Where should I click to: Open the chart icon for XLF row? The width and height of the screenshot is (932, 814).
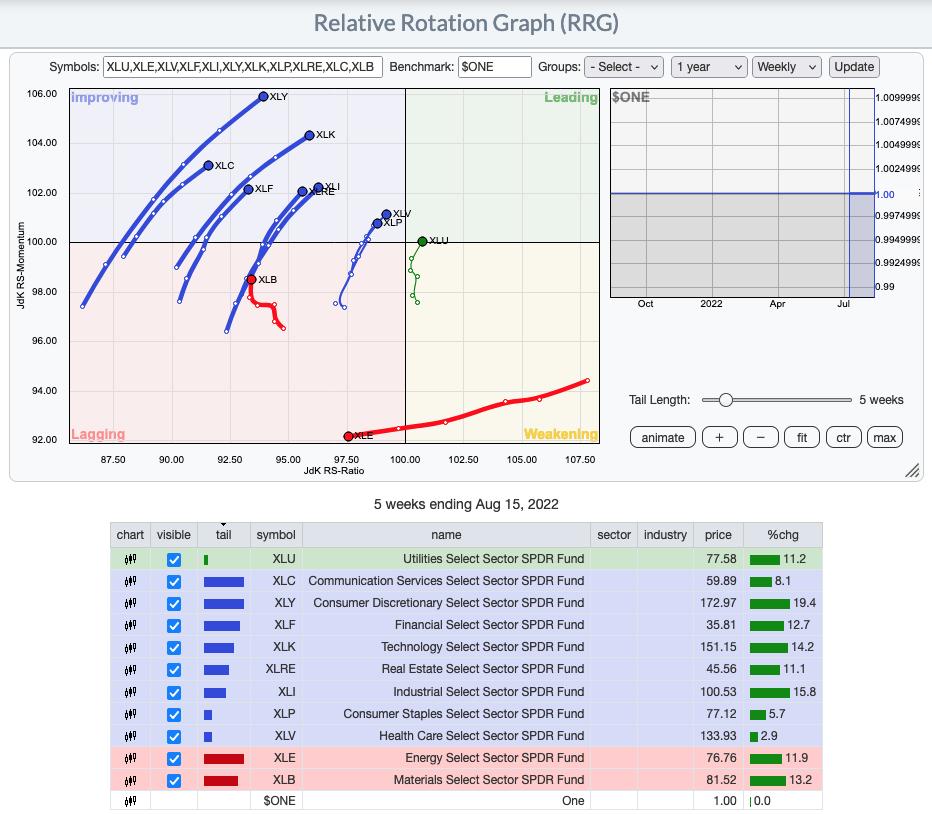pos(130,625)
